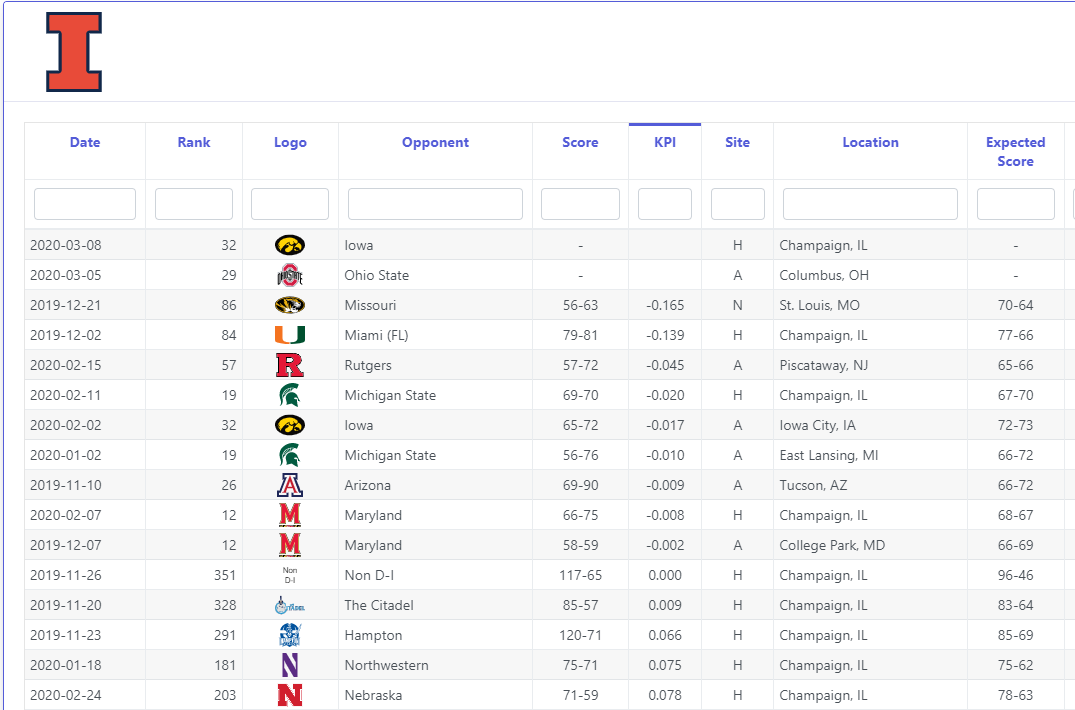Click the Ohio State logo
This screenshot has width=1075, height=710.
tap(290, 275)
